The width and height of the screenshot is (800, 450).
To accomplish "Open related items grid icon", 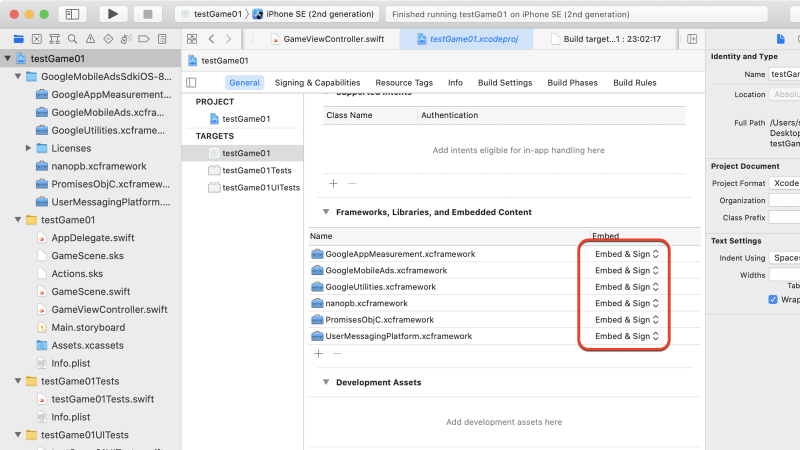I will 192,39.
